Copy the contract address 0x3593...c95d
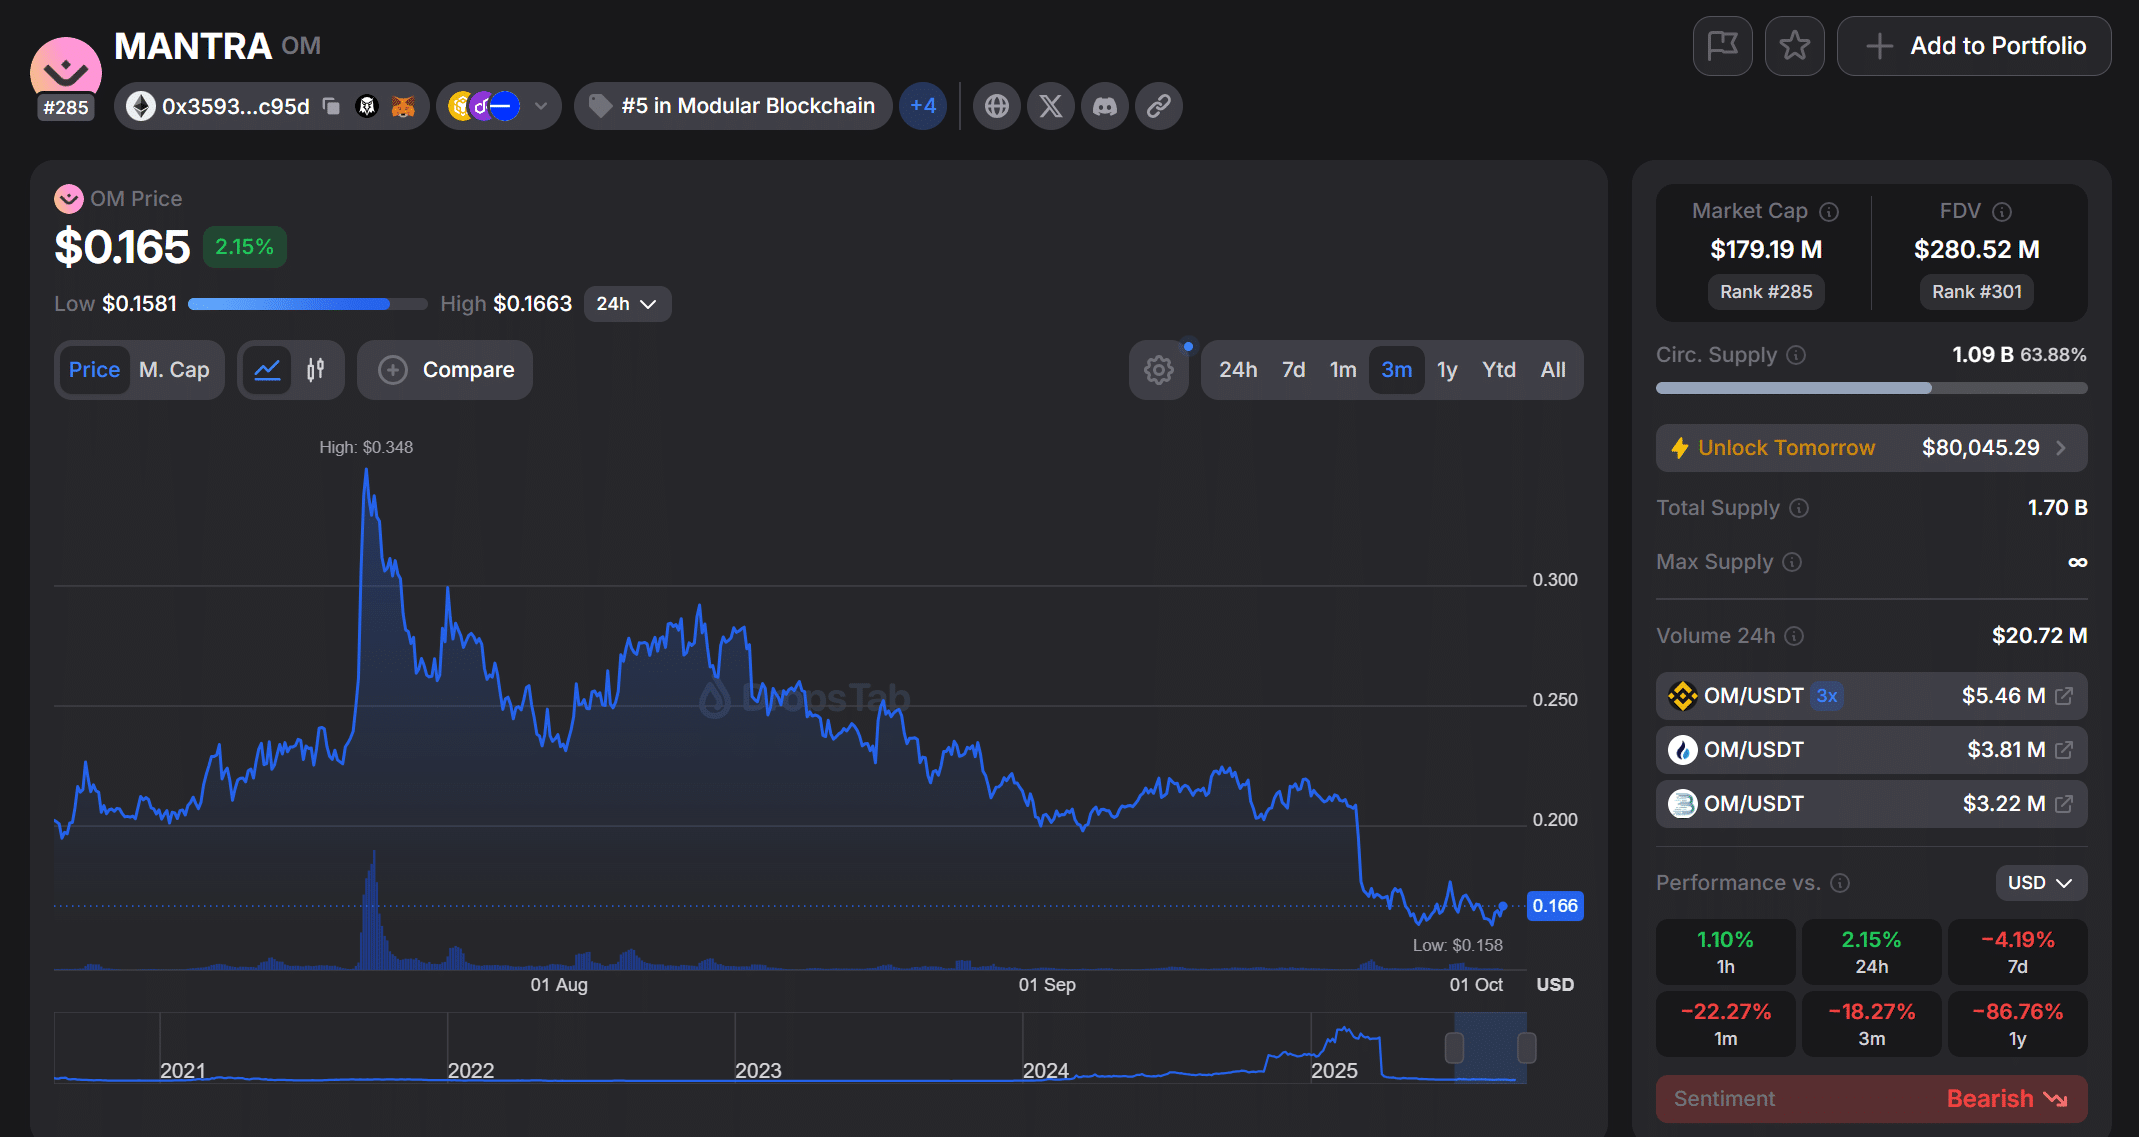Viewport: 2139px width, 1137px height. 332,106
